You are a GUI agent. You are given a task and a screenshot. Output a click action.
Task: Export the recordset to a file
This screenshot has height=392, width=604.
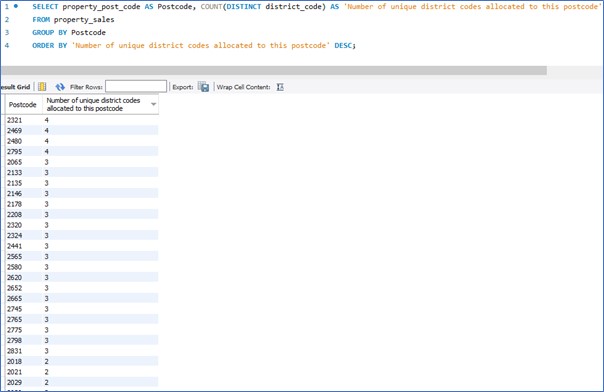coord(203,87)
